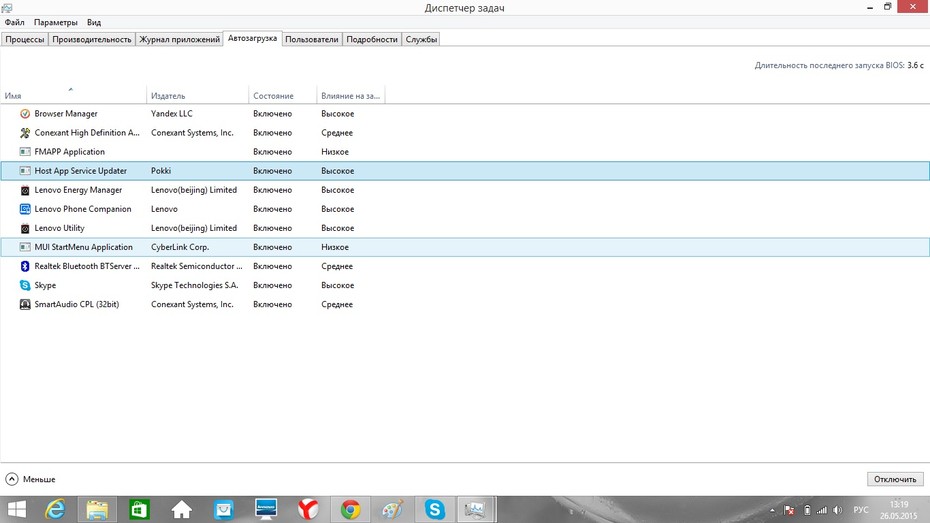Click the Отключить button
Image resolution: width=930 pixels, height=523 pixels.
tap(895, 479)
